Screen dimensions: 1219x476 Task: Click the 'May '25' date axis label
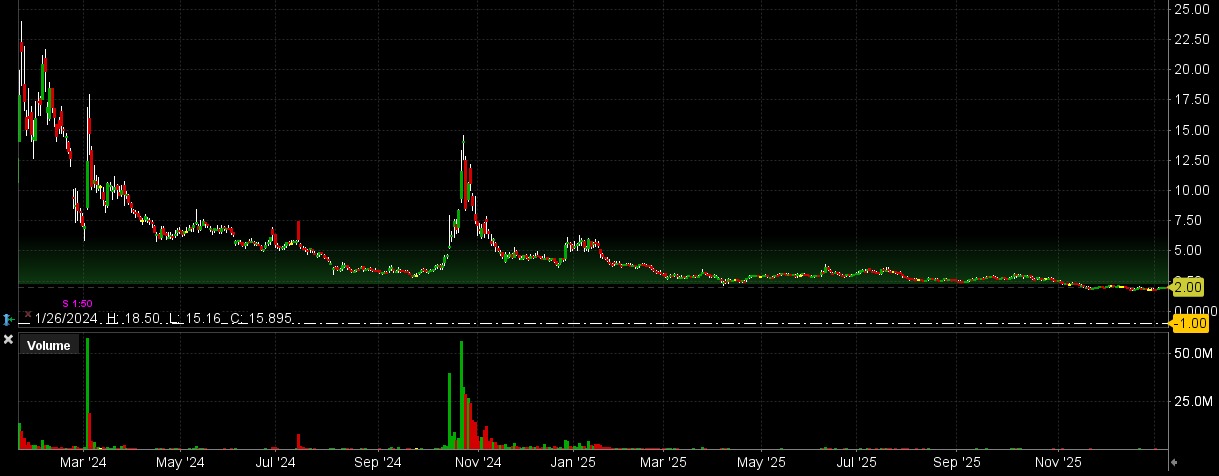[761, 463]
